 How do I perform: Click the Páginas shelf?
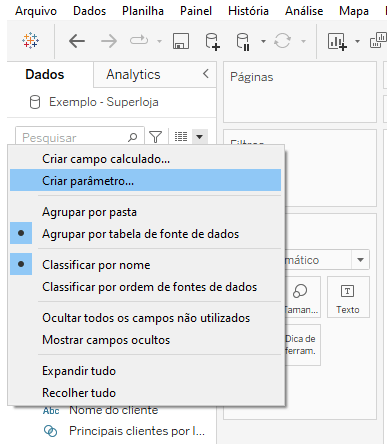tap(300, 92)
